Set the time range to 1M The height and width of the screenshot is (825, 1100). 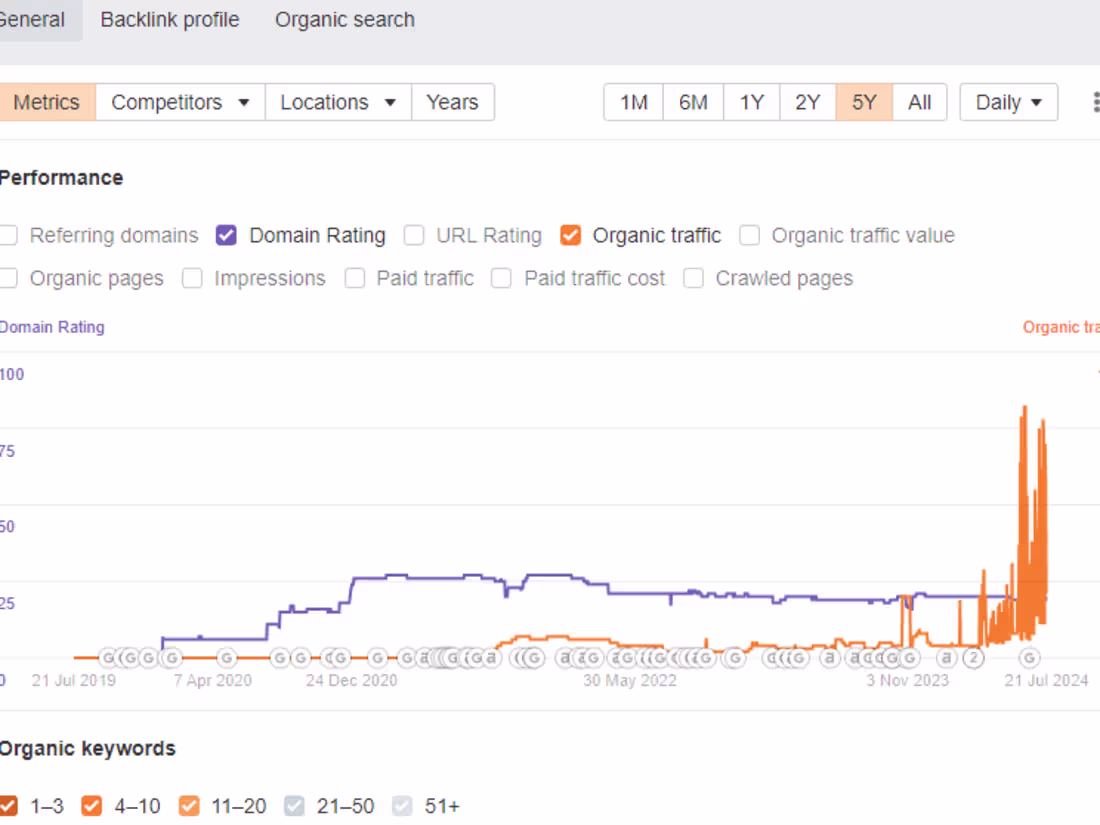coord(633,102)
